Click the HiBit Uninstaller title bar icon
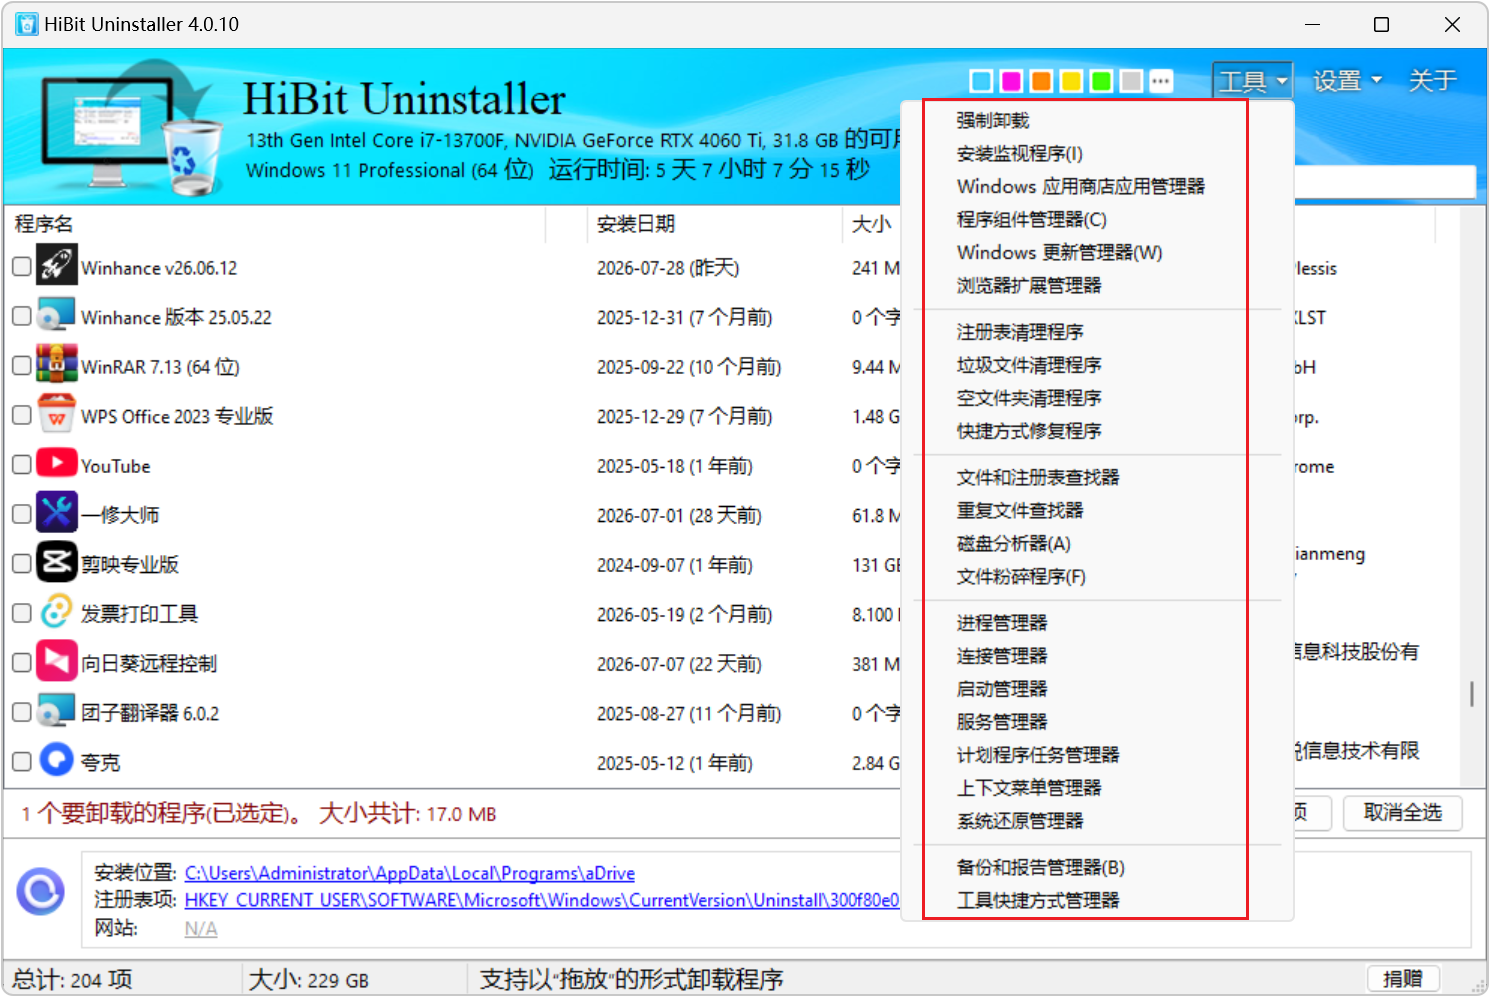Image resolution: width=1490 pixels, height=998 pixels. click(x=27, y=24)
